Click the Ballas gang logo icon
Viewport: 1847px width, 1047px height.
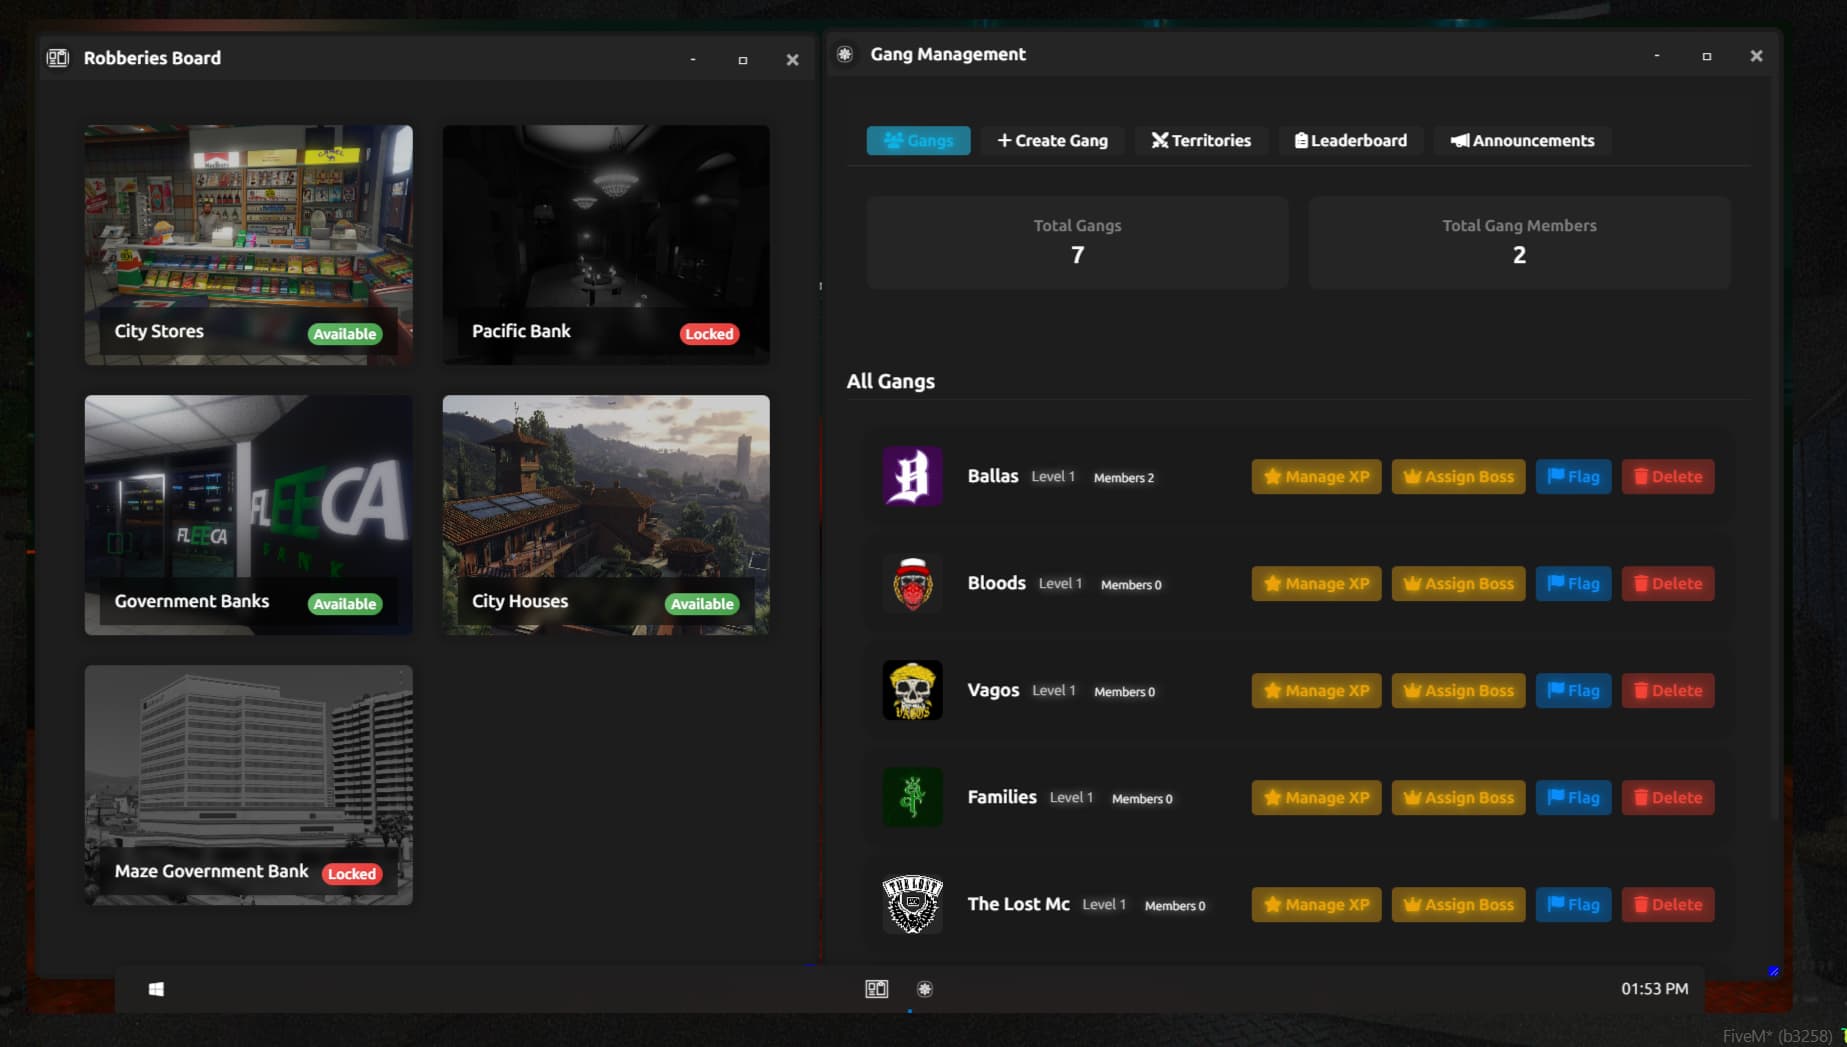coord(912,476)
